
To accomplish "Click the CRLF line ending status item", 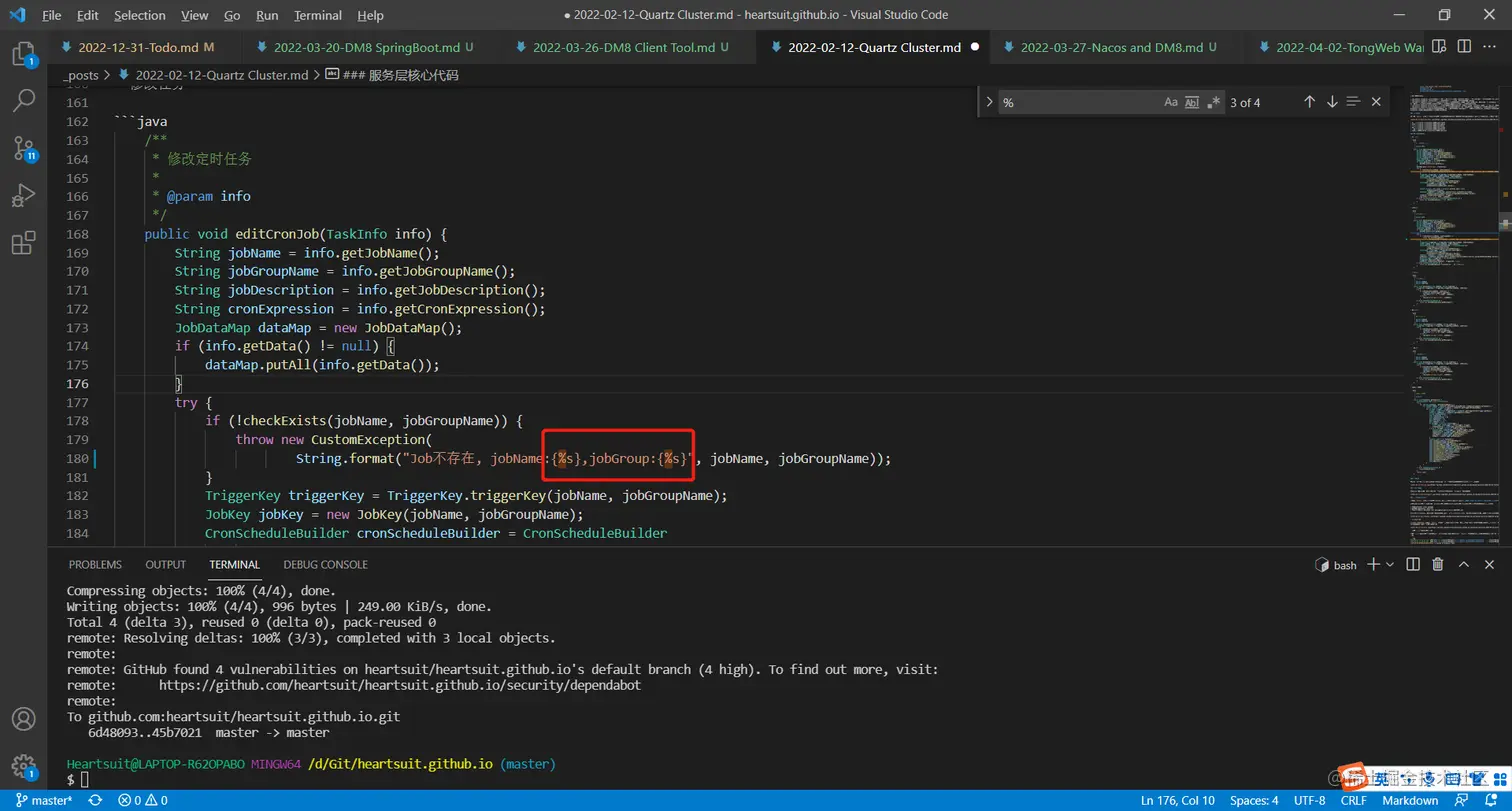I will (x=1353, y=800).
